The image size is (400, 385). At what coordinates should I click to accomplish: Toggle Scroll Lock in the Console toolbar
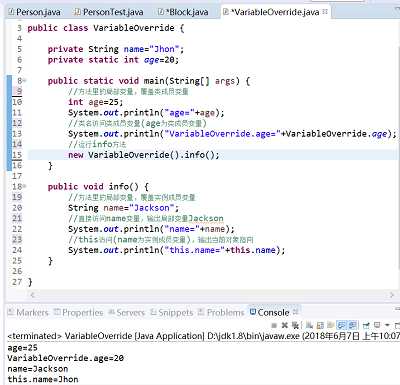(320, 325)
